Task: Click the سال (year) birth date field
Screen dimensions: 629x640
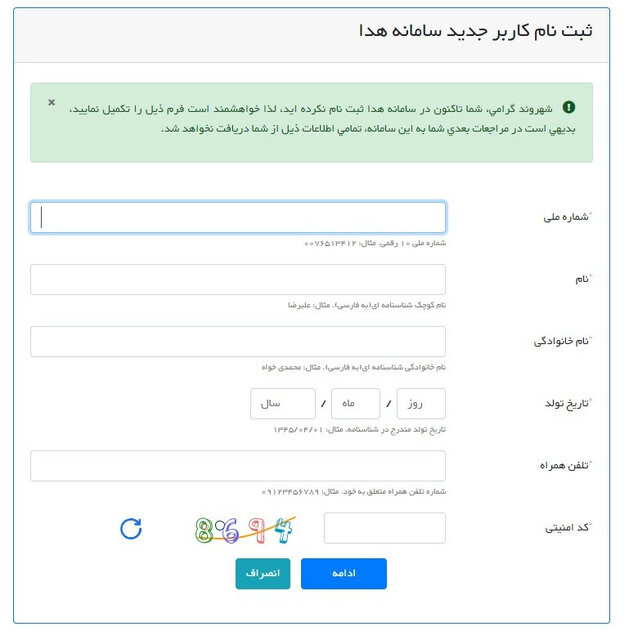Action: (281, 404)
